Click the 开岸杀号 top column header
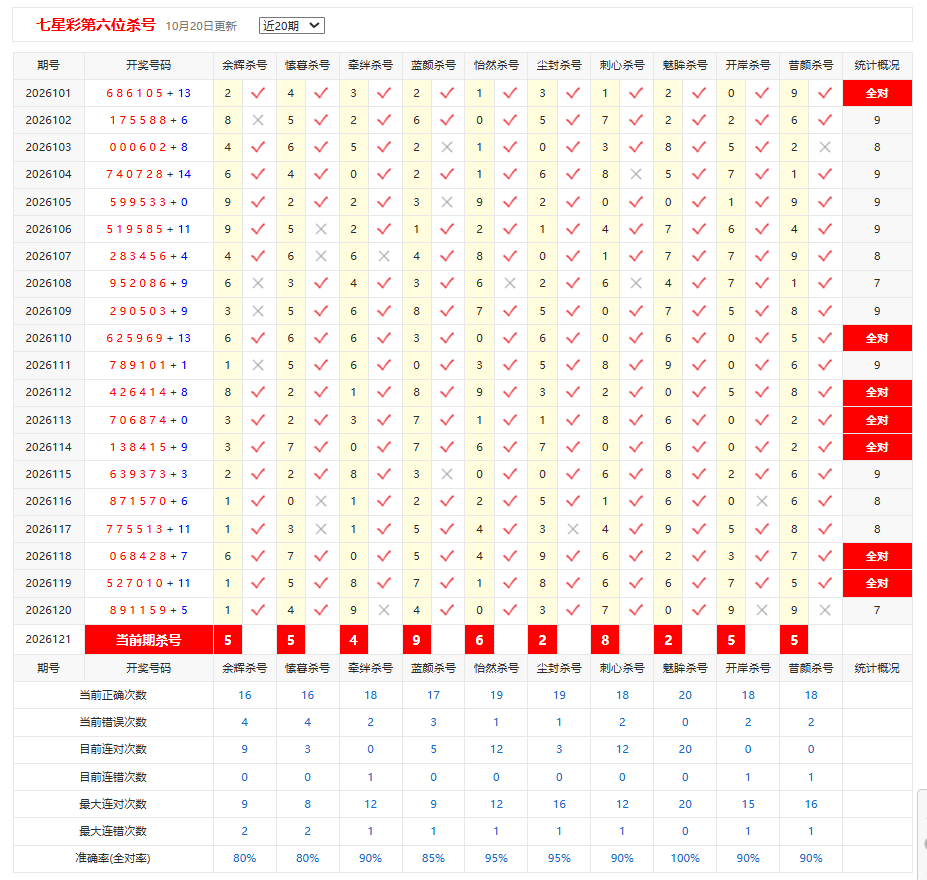Screen dimensions: 927x880 pos(748,65)
